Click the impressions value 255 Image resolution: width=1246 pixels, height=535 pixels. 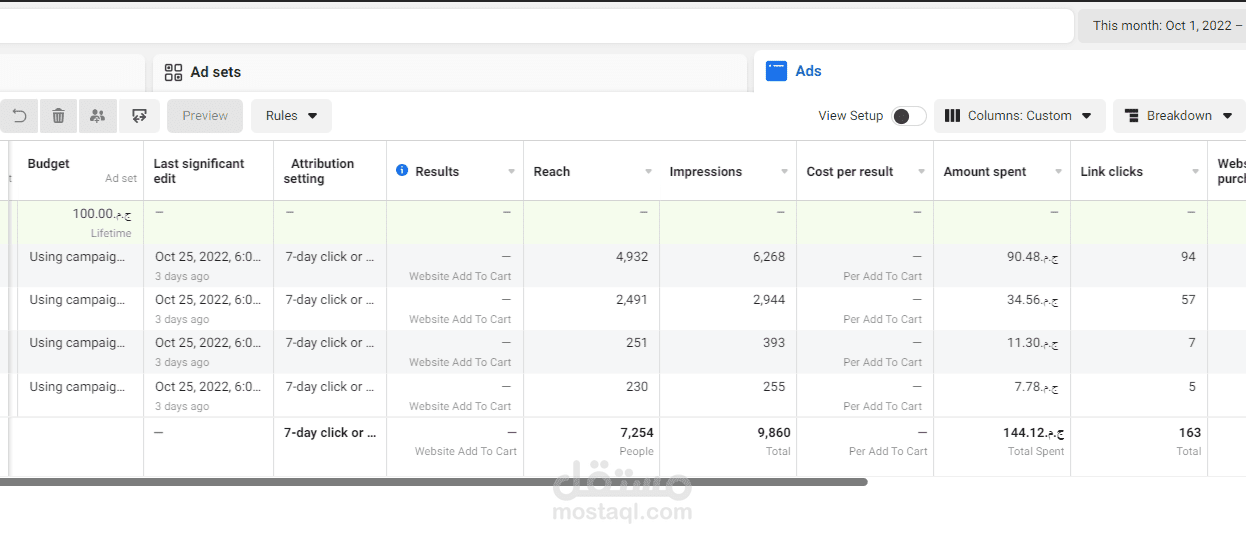tap(774, 387)
